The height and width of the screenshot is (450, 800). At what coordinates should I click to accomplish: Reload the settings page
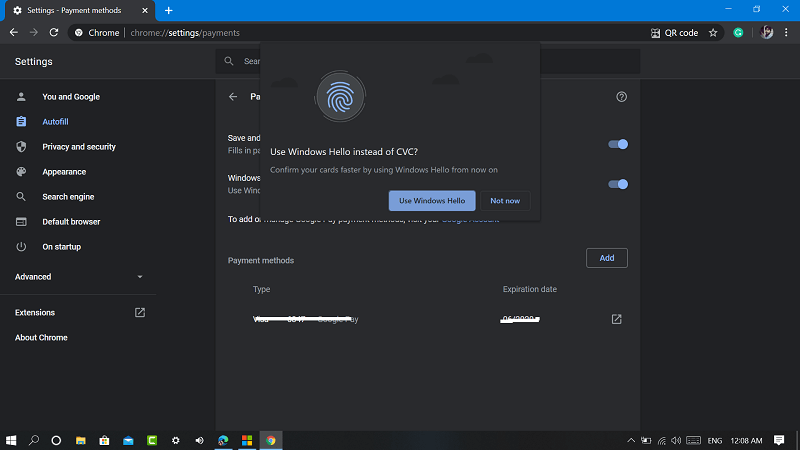coord(54,32)
